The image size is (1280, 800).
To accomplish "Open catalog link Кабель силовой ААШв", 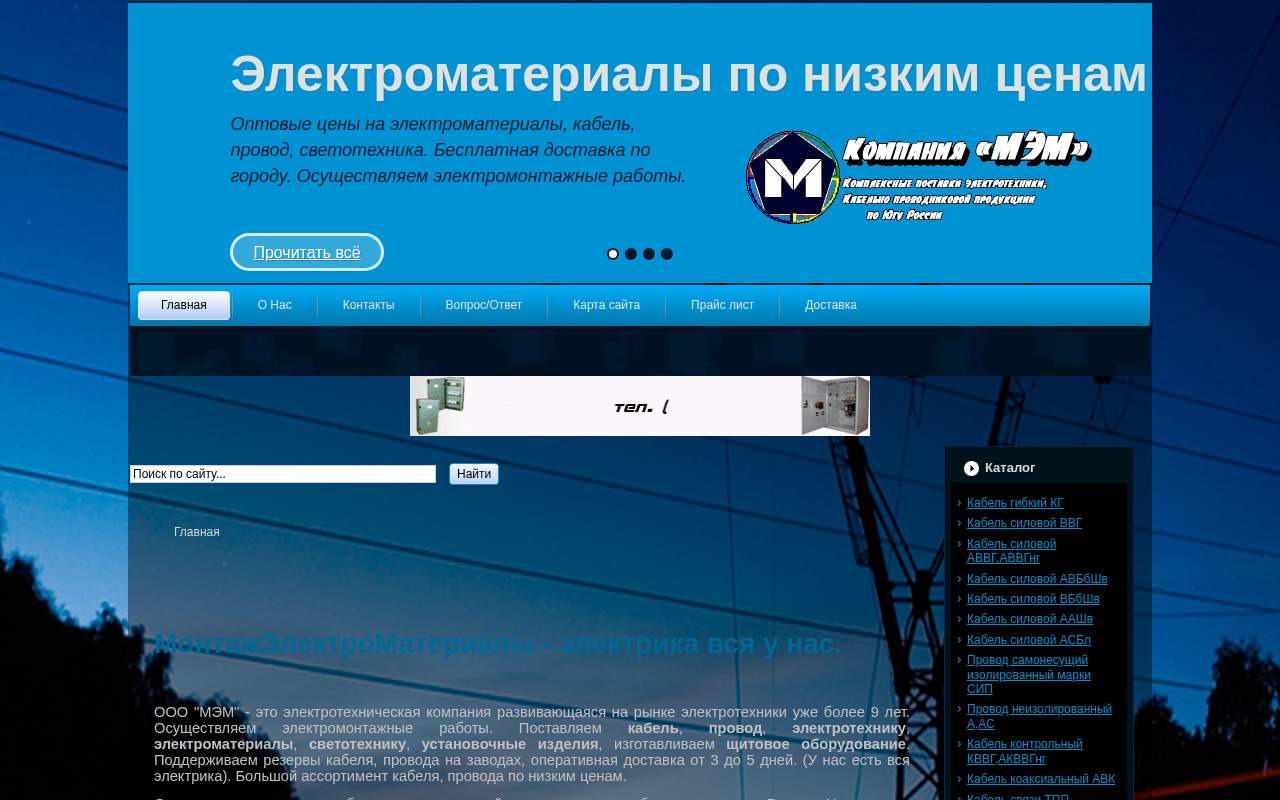I will pyautogui.click(x=1030, y=619).
